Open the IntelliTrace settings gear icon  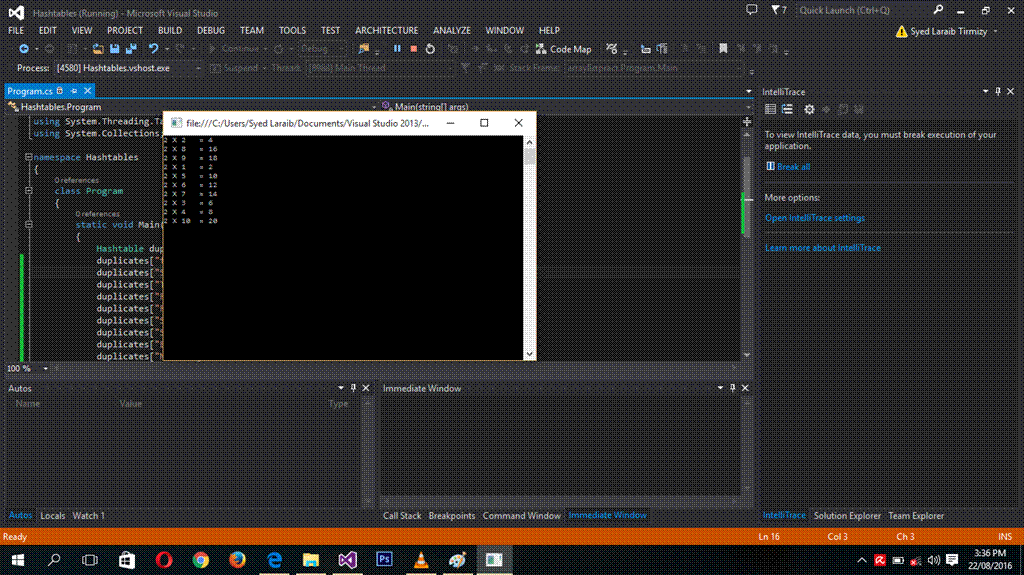pyautogui.click(x=809, y=109)
